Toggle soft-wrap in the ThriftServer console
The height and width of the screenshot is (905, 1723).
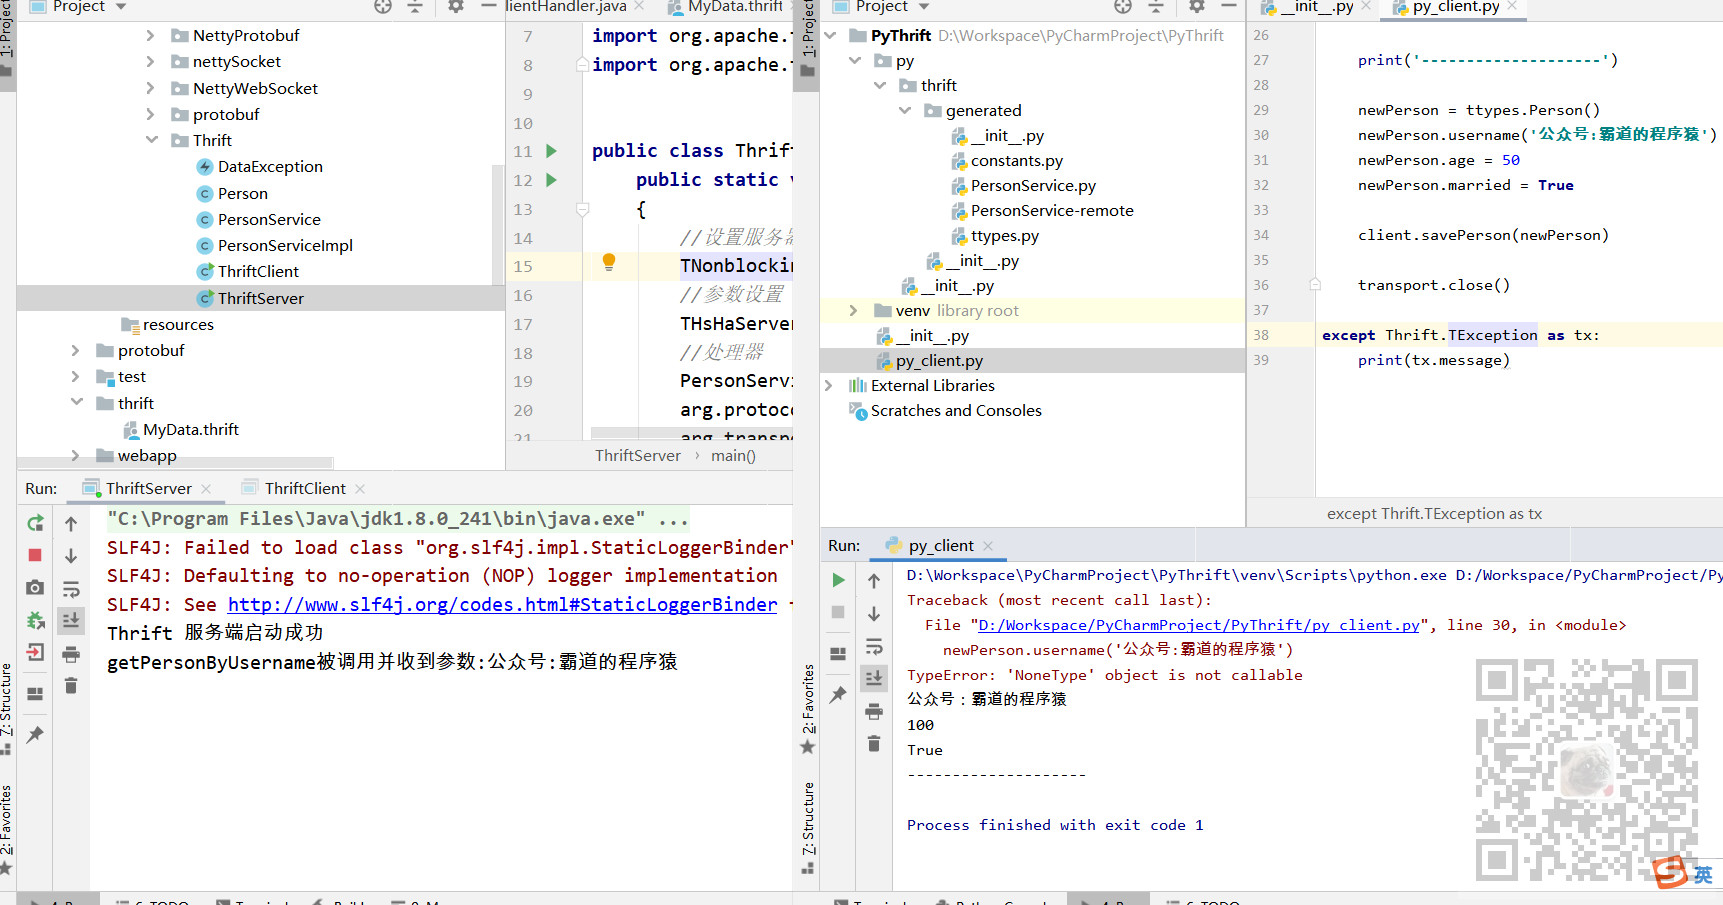tap(71, 588)
